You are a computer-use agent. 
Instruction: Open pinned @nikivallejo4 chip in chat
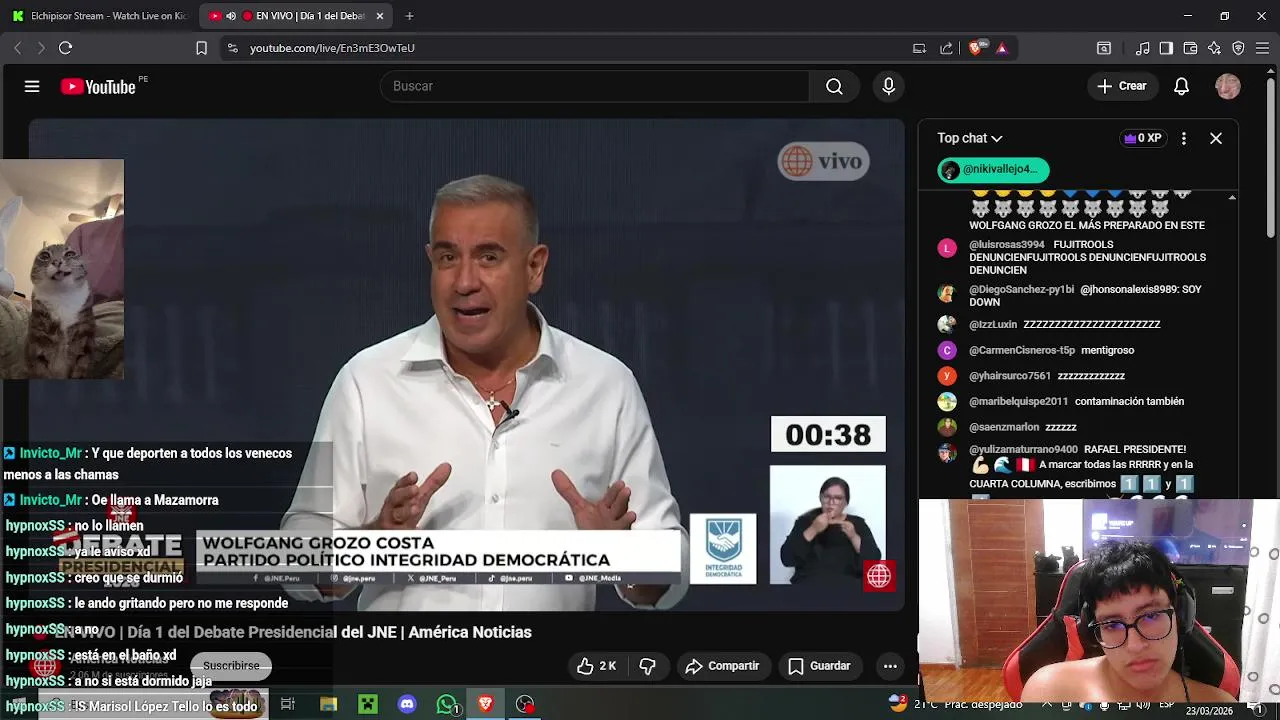coord(993,169)
